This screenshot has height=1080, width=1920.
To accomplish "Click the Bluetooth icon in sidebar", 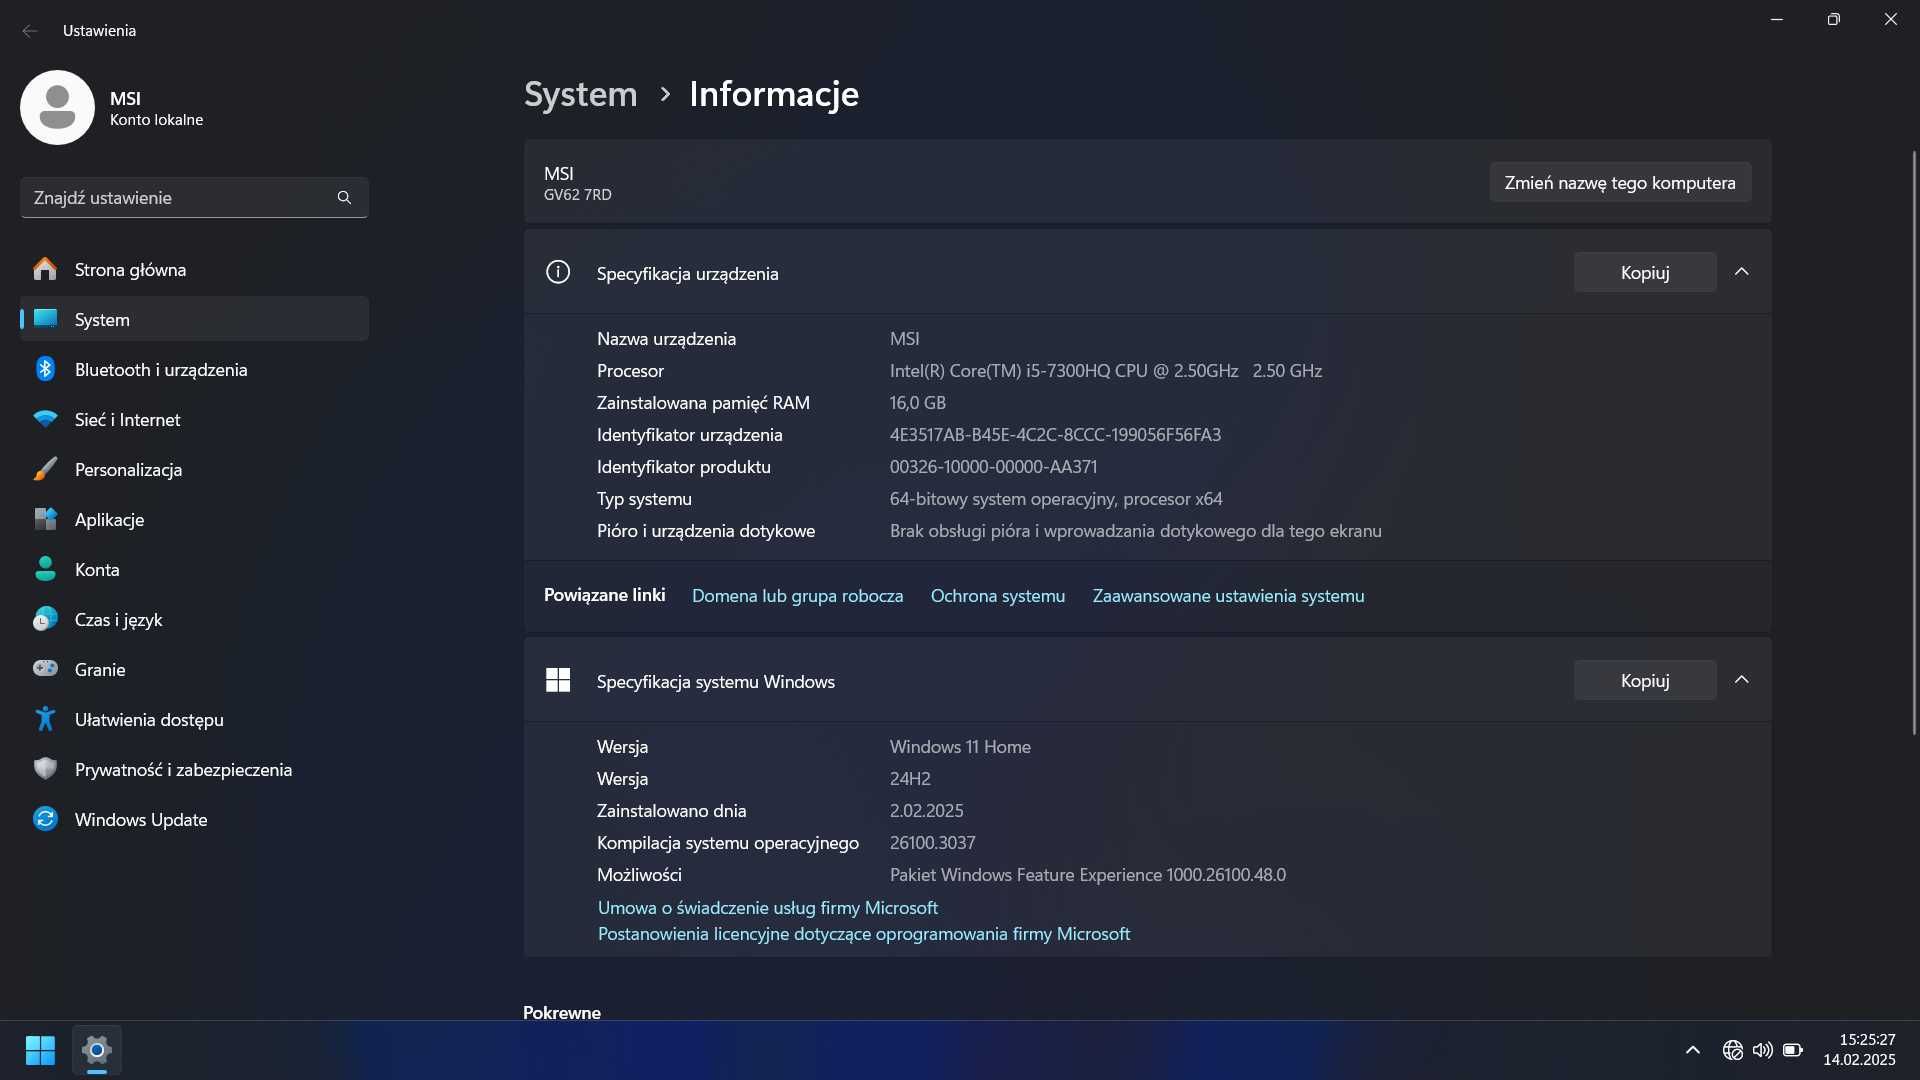I will coord(45,369).
